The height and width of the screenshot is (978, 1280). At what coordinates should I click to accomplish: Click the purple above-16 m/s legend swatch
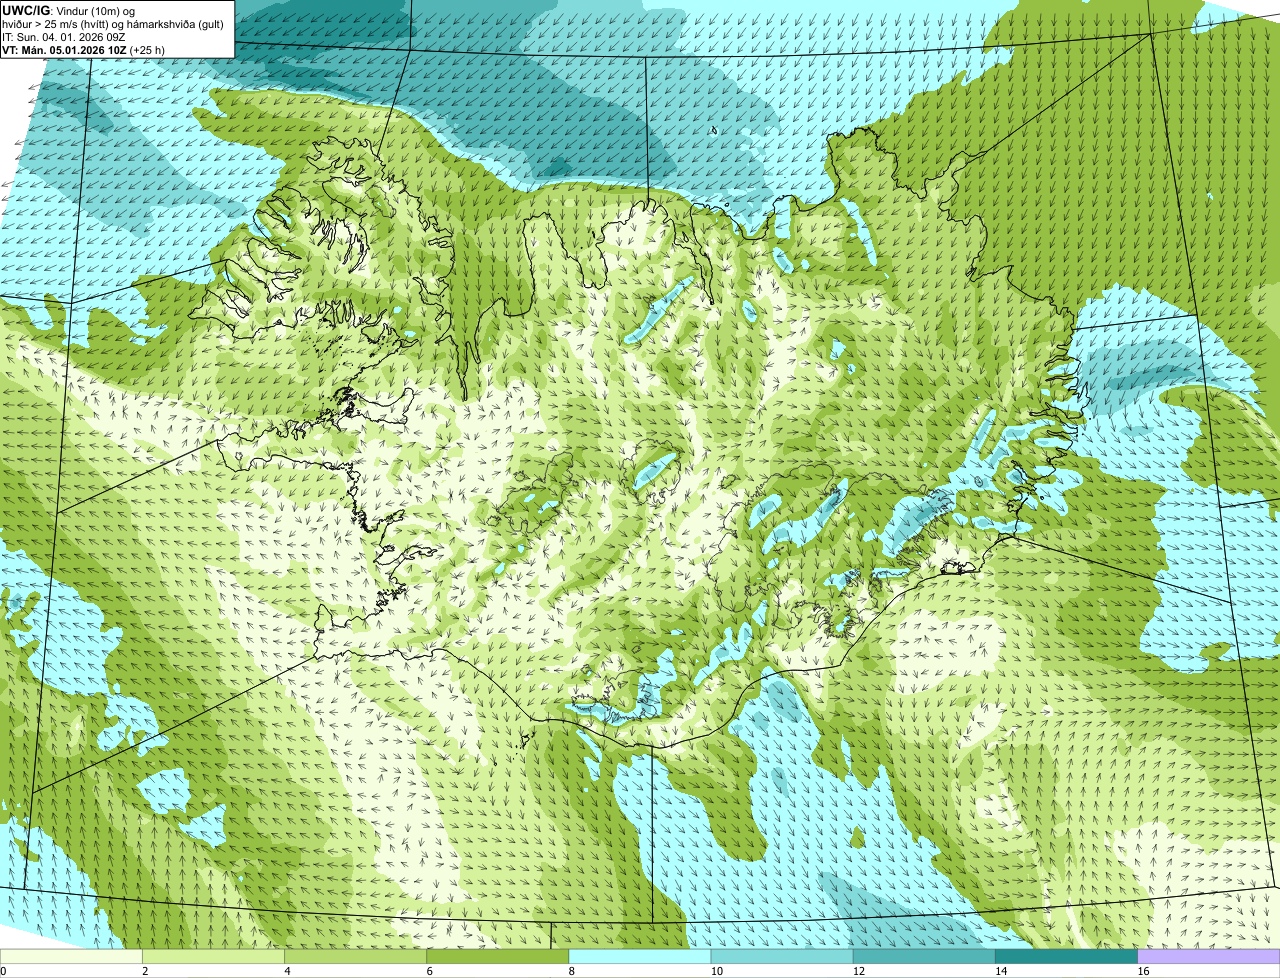(1208, 957)
